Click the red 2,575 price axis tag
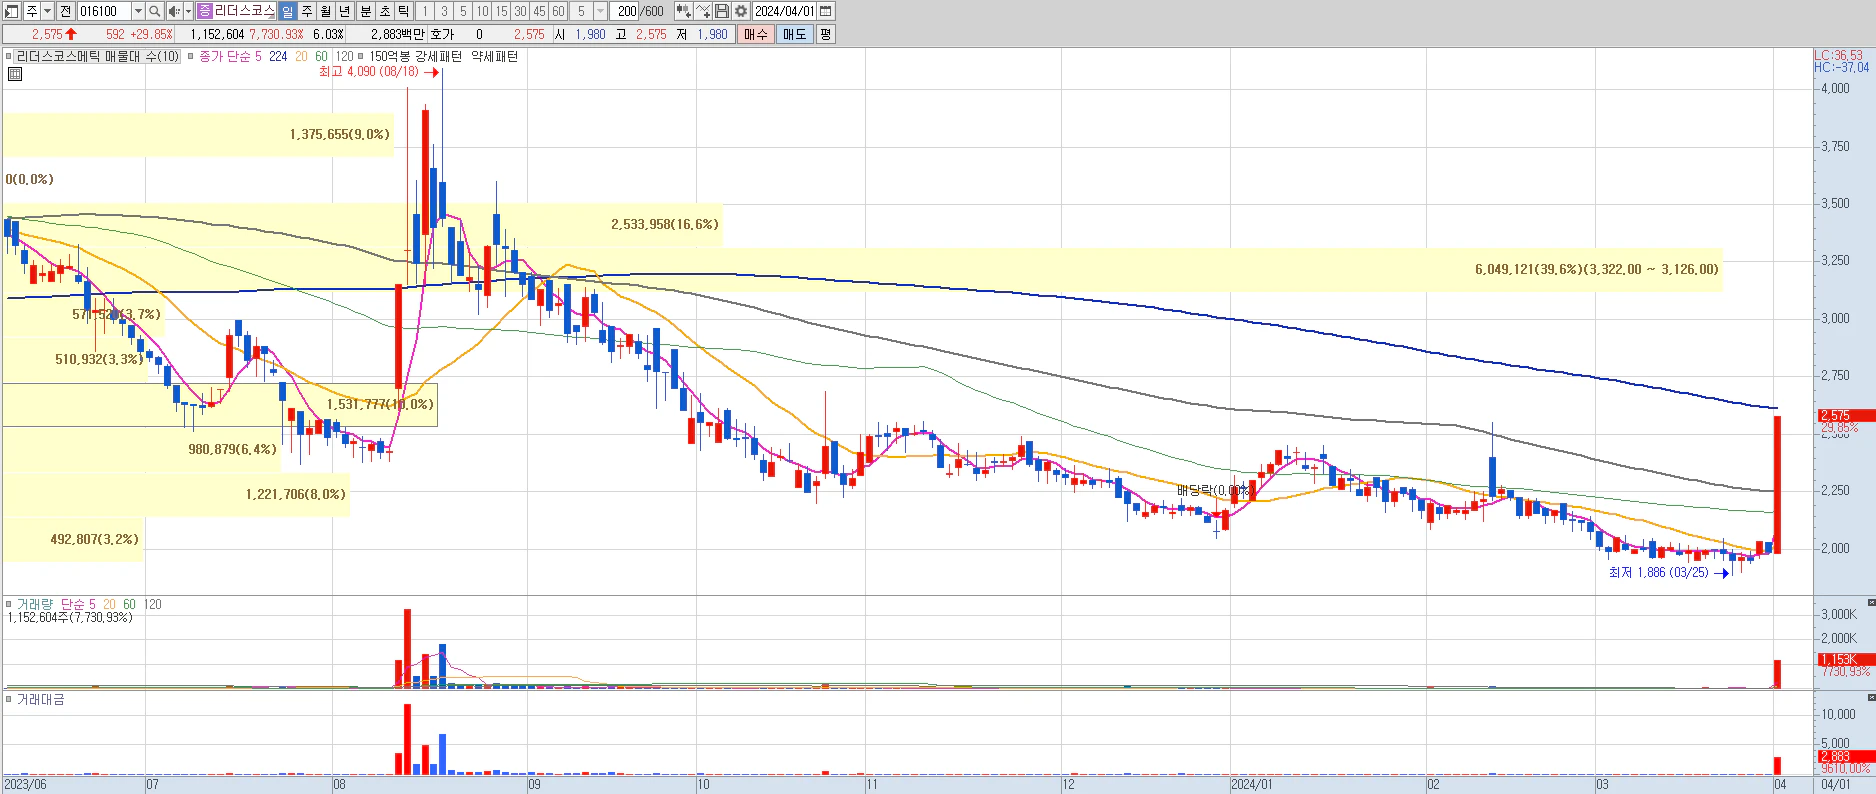The height and width of the screenshot is (794, 1876). [1846, 415]
